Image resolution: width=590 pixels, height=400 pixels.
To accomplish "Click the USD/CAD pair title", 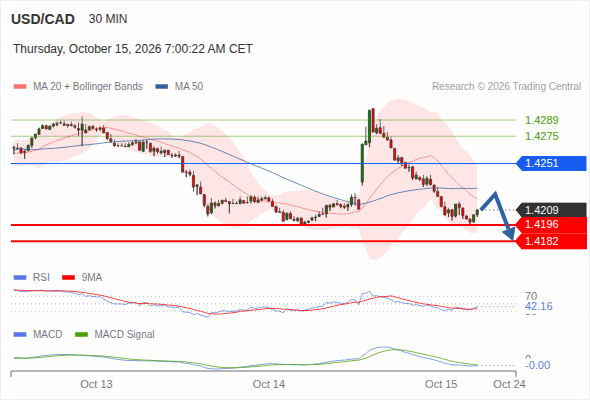I will [43, 19].
